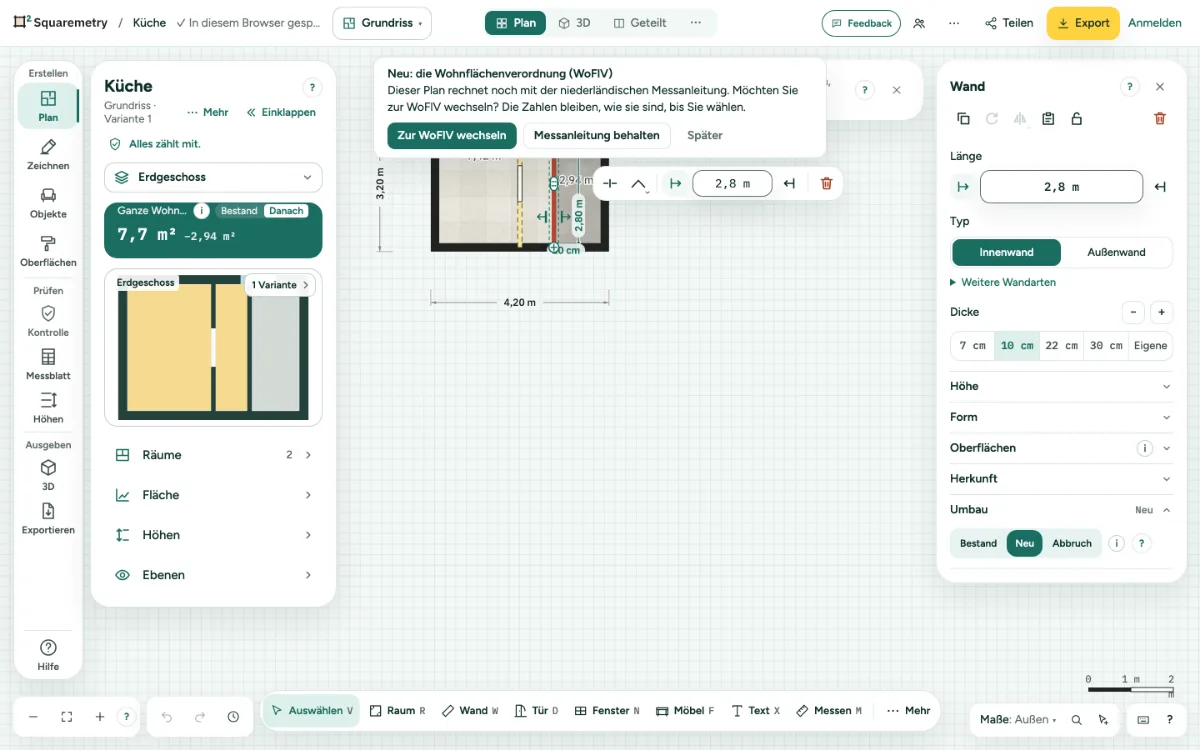
Task: Click the yellow Export button
Action: pyautogui.click(x=1083, y=23)
